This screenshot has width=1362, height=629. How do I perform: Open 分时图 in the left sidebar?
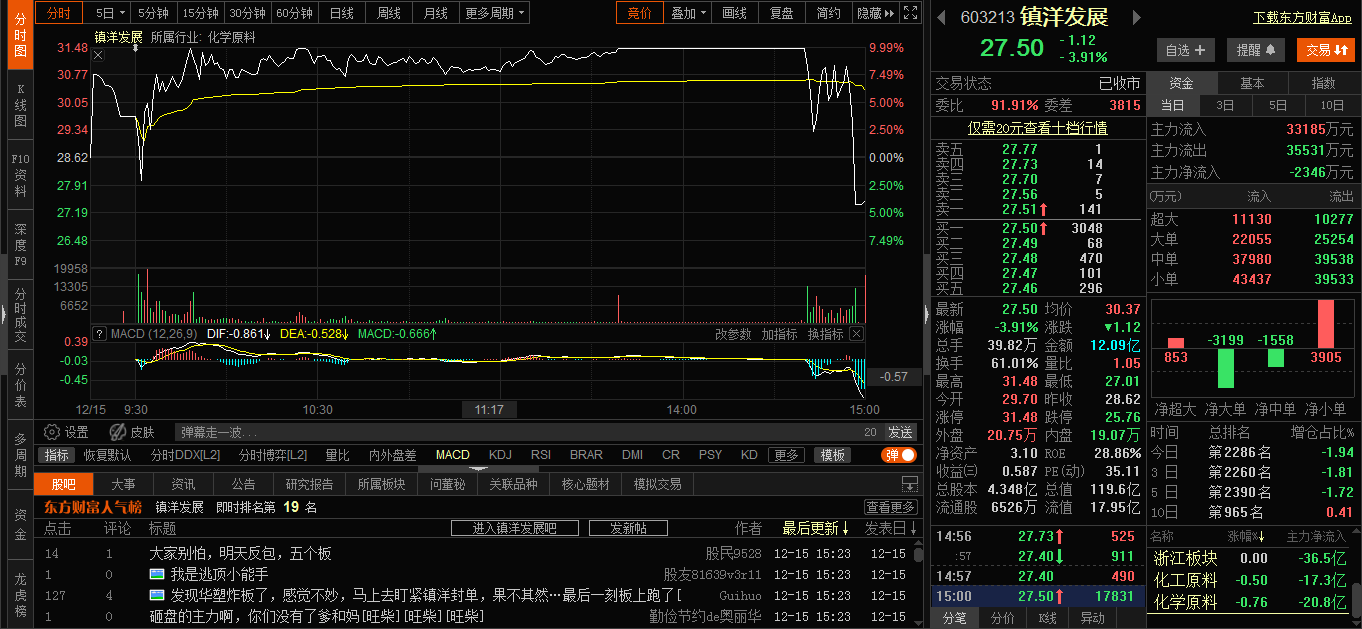20,36
